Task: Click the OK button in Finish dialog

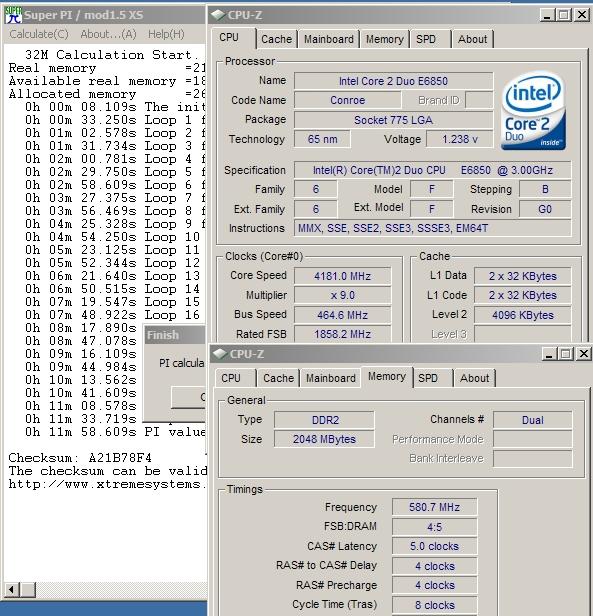Action: [189, 397]
